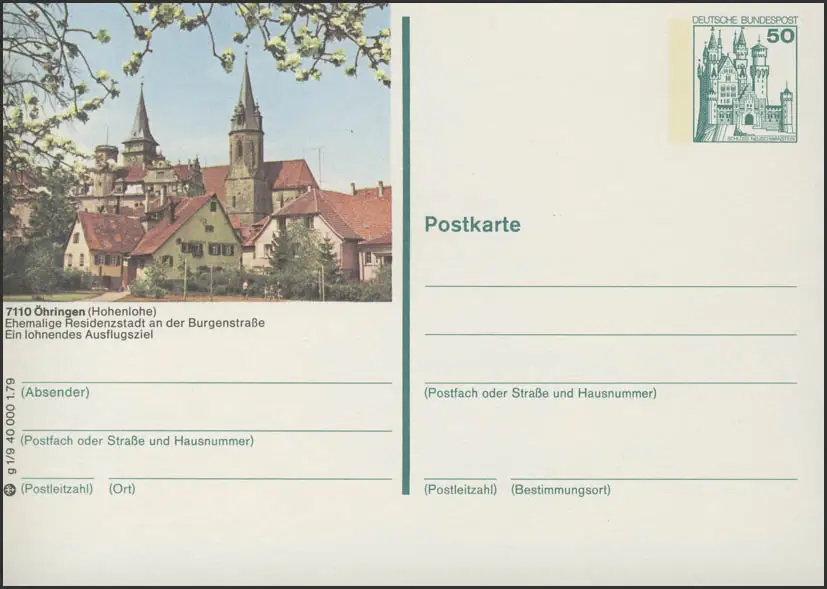Viewport: 827px width, 589px height.
Task: Select the 50 denomination on the stamp
Action: (x=781, y=36)
